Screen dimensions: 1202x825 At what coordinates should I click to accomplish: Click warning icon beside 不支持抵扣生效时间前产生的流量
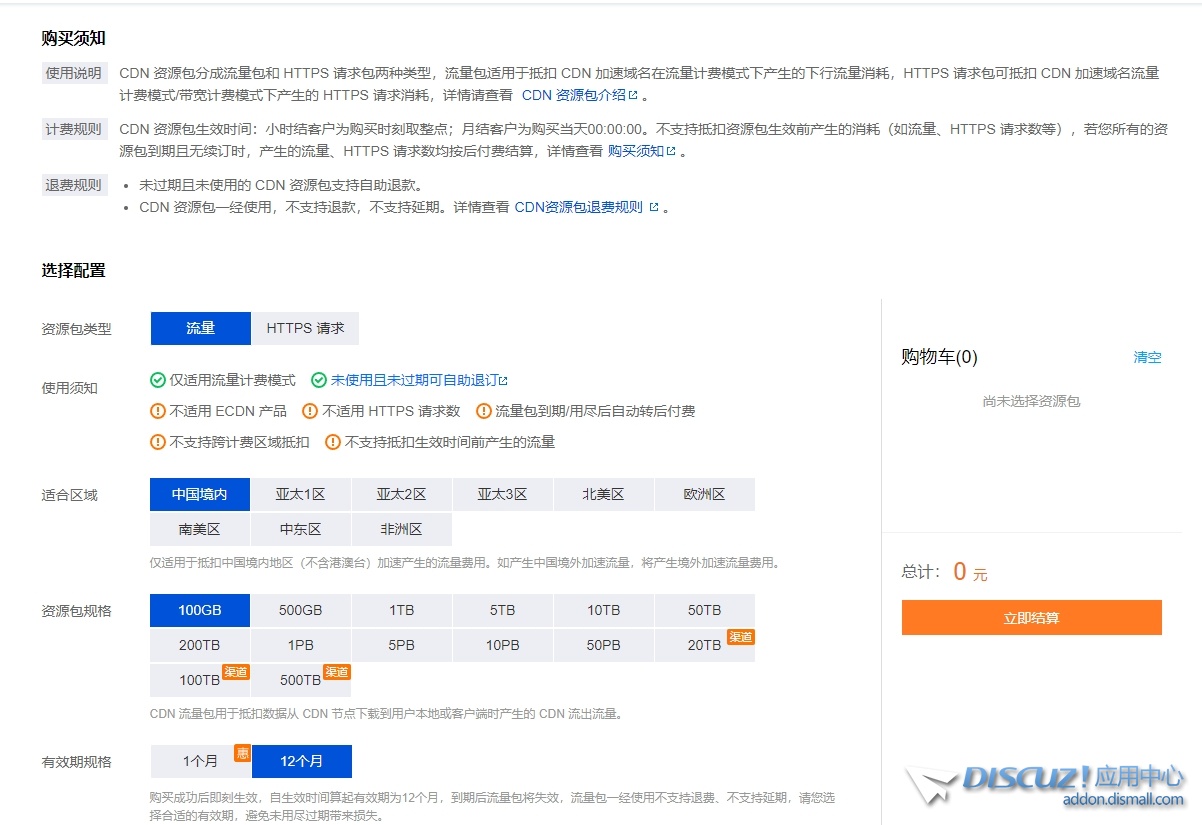click(333, 442)
